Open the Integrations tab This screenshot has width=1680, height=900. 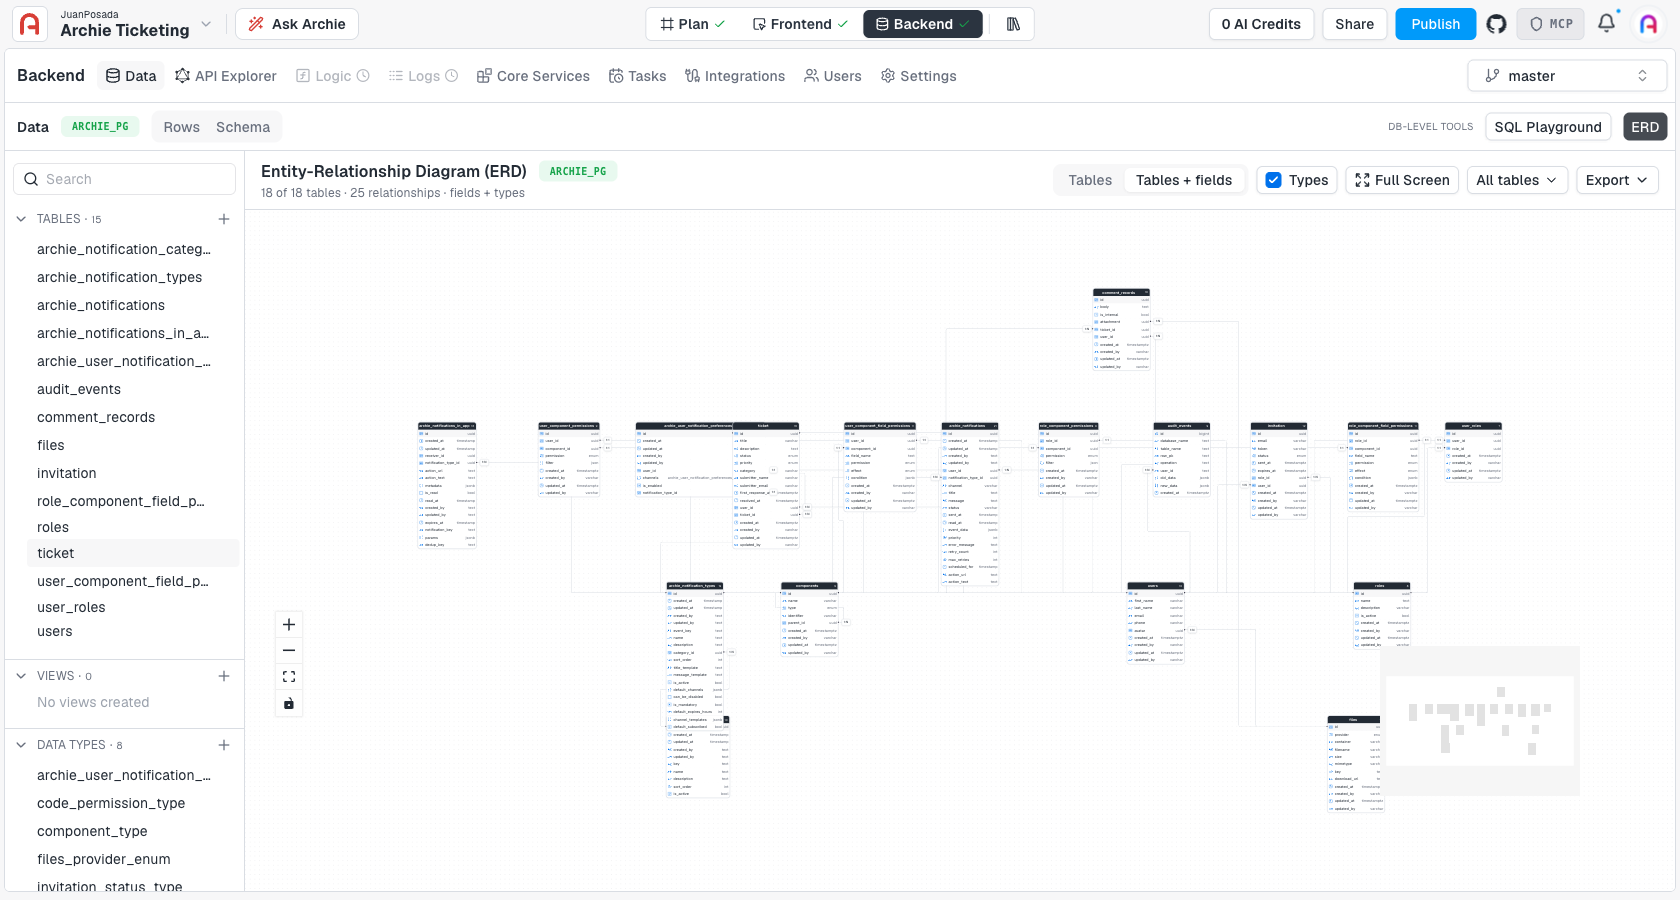pos(735,76)
